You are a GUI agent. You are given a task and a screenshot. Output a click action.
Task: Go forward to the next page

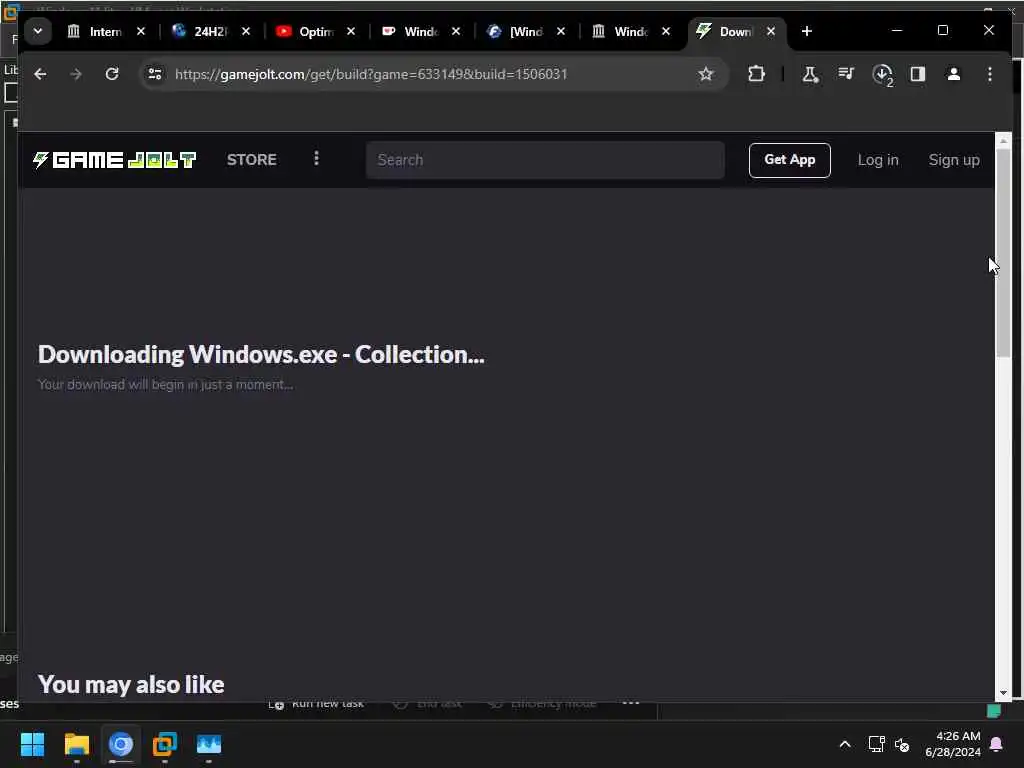point(76,74)
